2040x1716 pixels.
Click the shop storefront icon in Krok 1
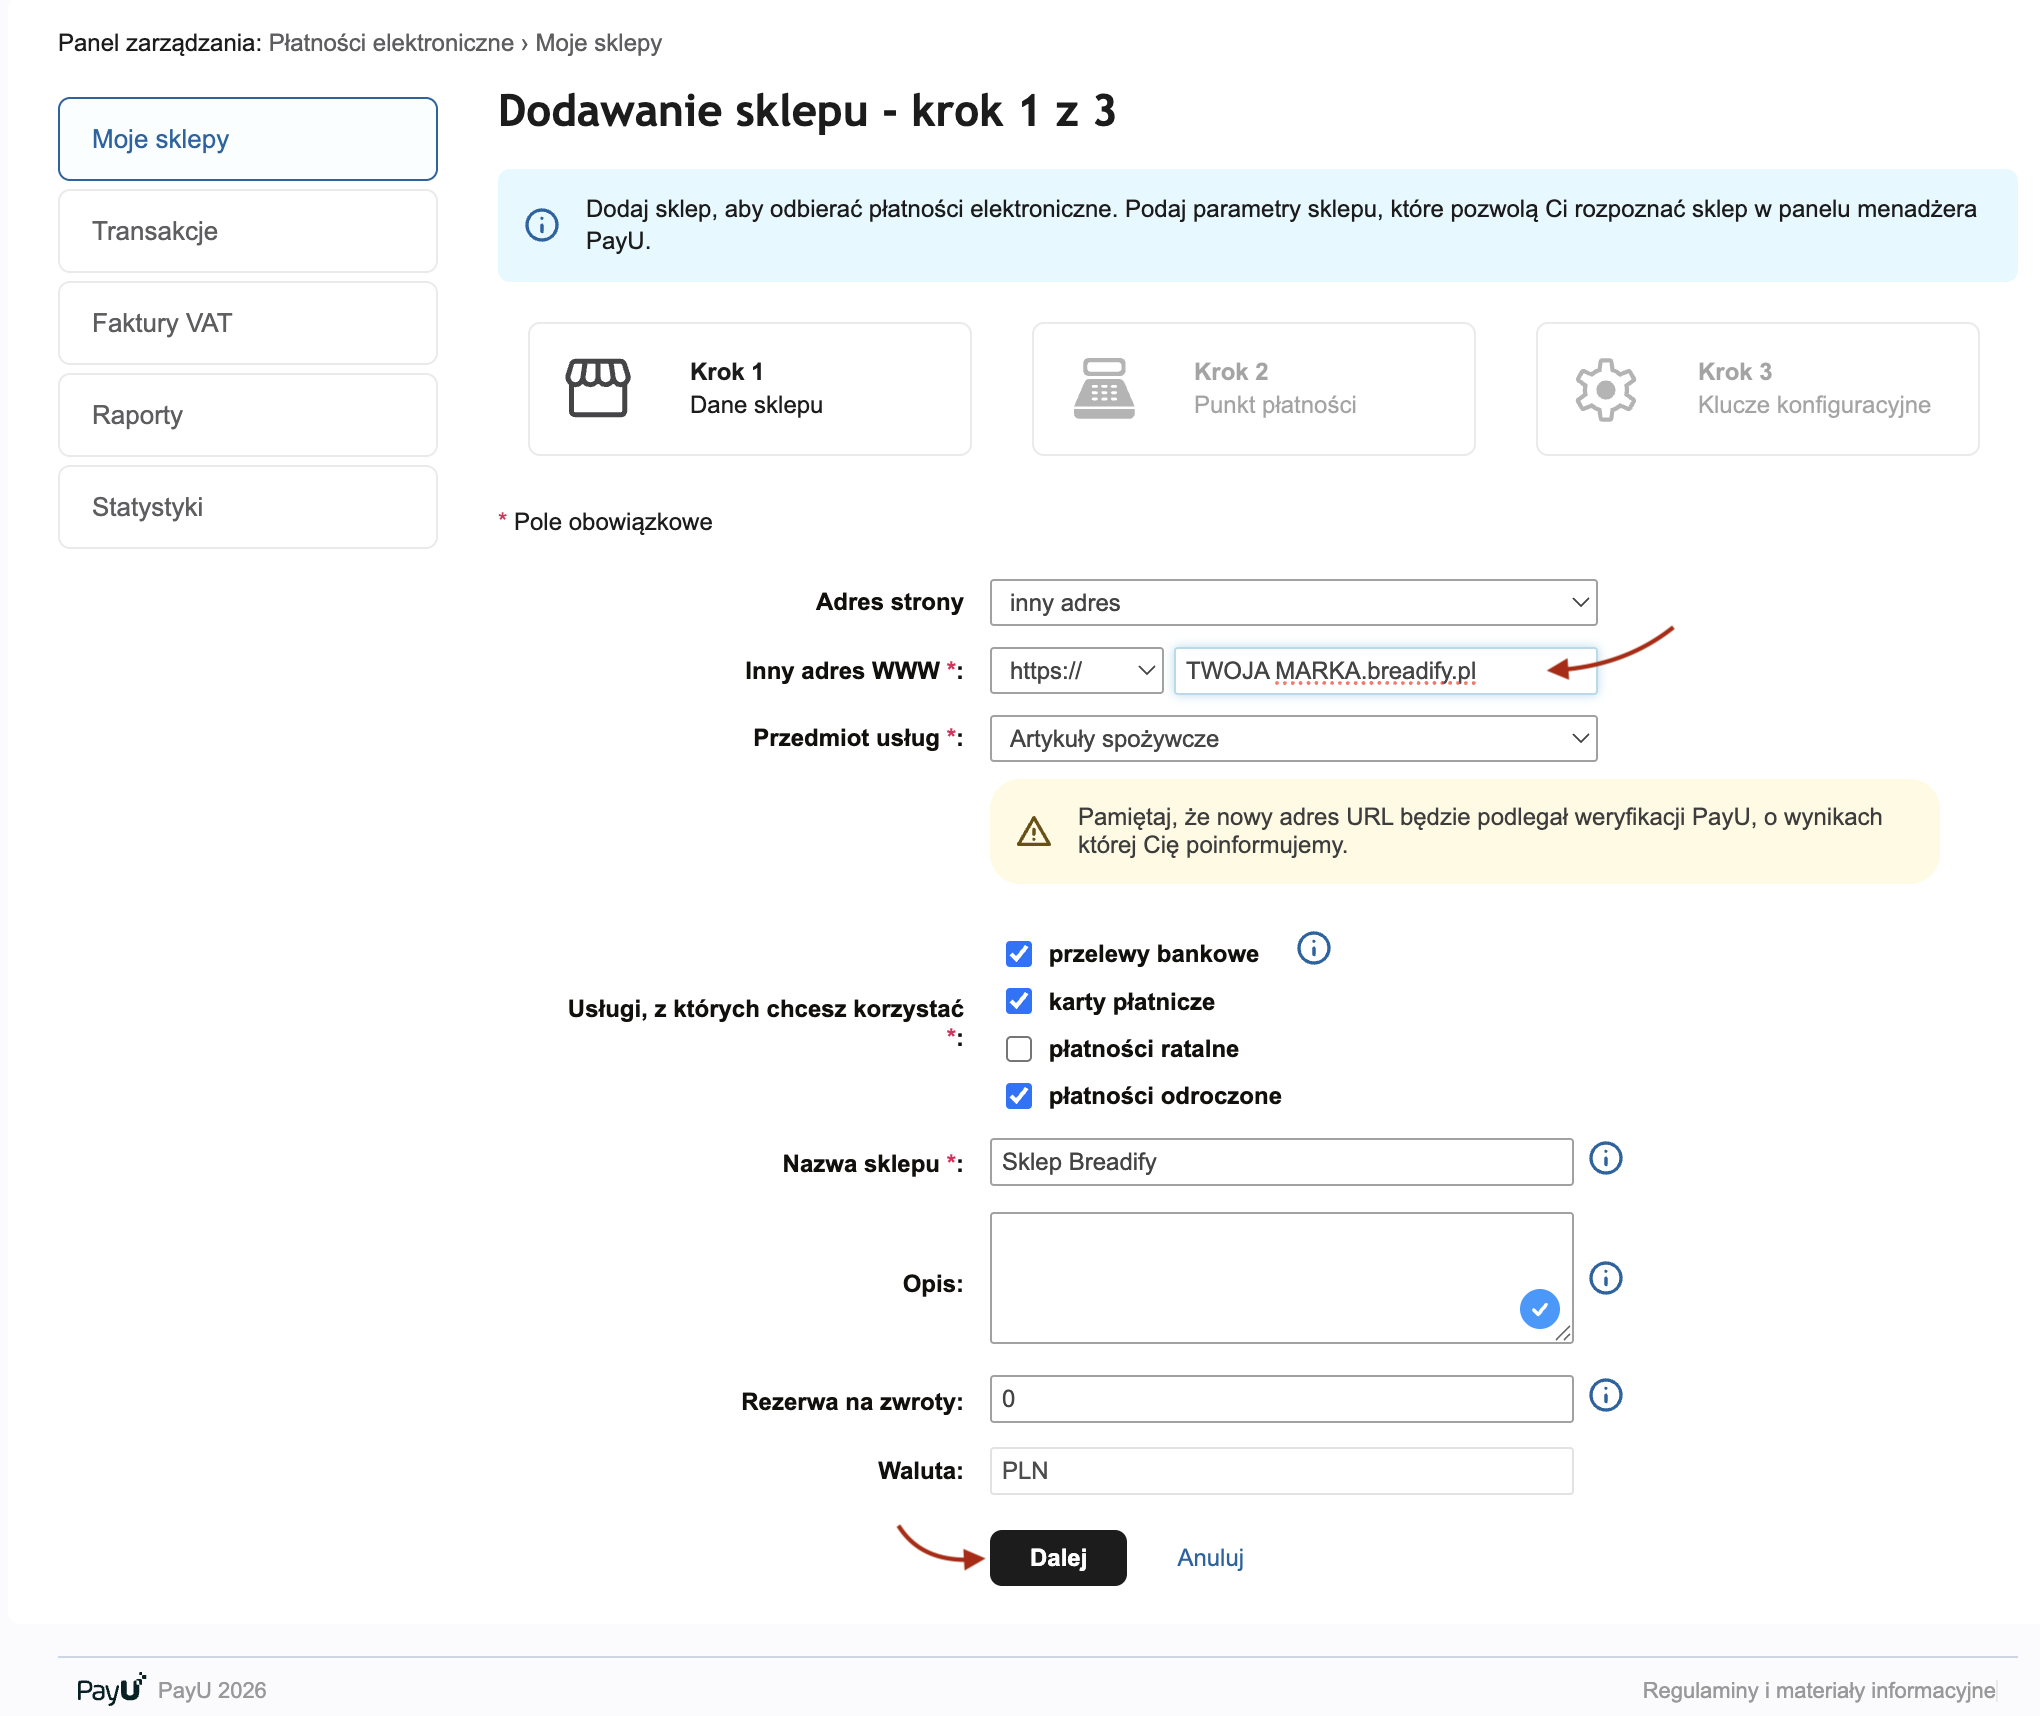pos(598,388)
